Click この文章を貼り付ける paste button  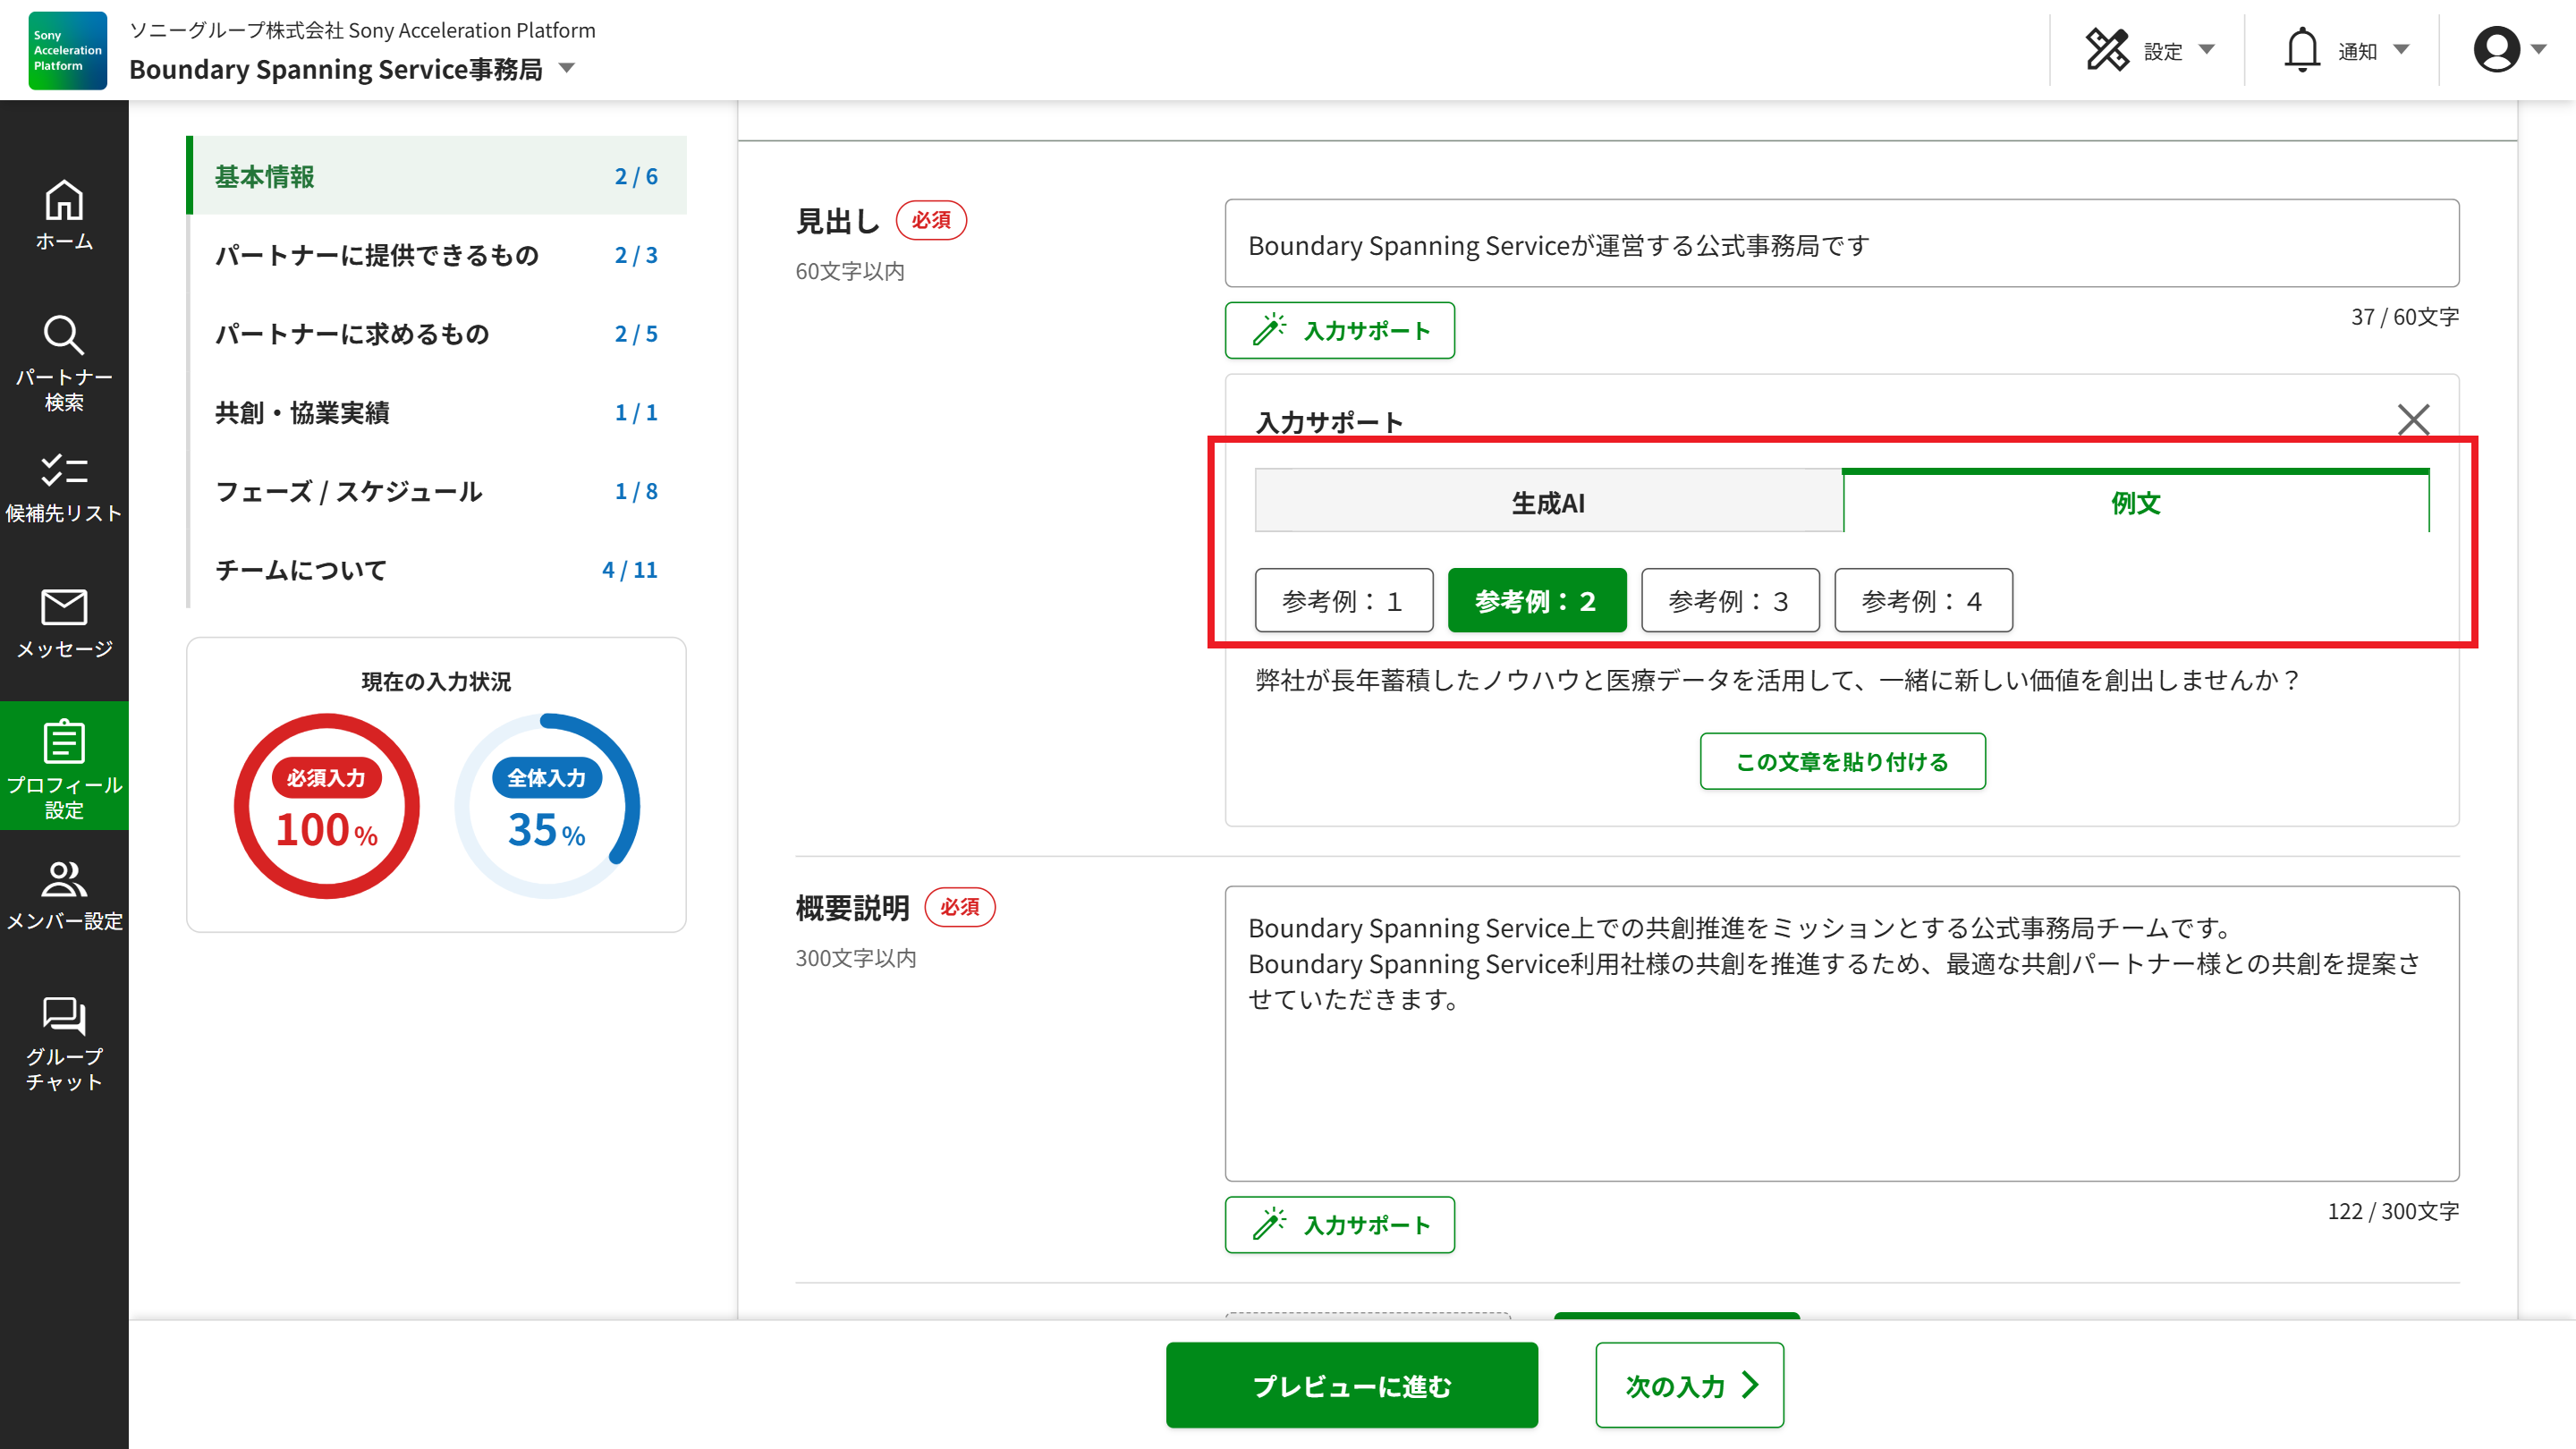(x=1842, y=761)
